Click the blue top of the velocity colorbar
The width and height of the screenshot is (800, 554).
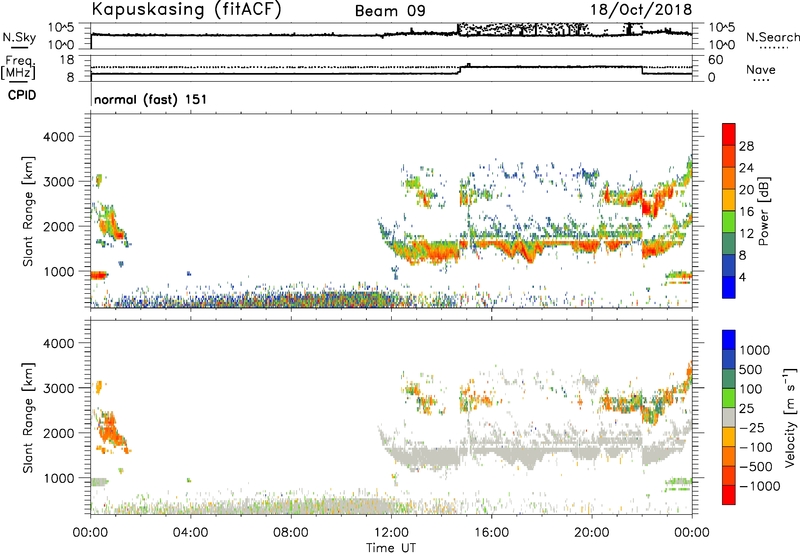point(729,340)
